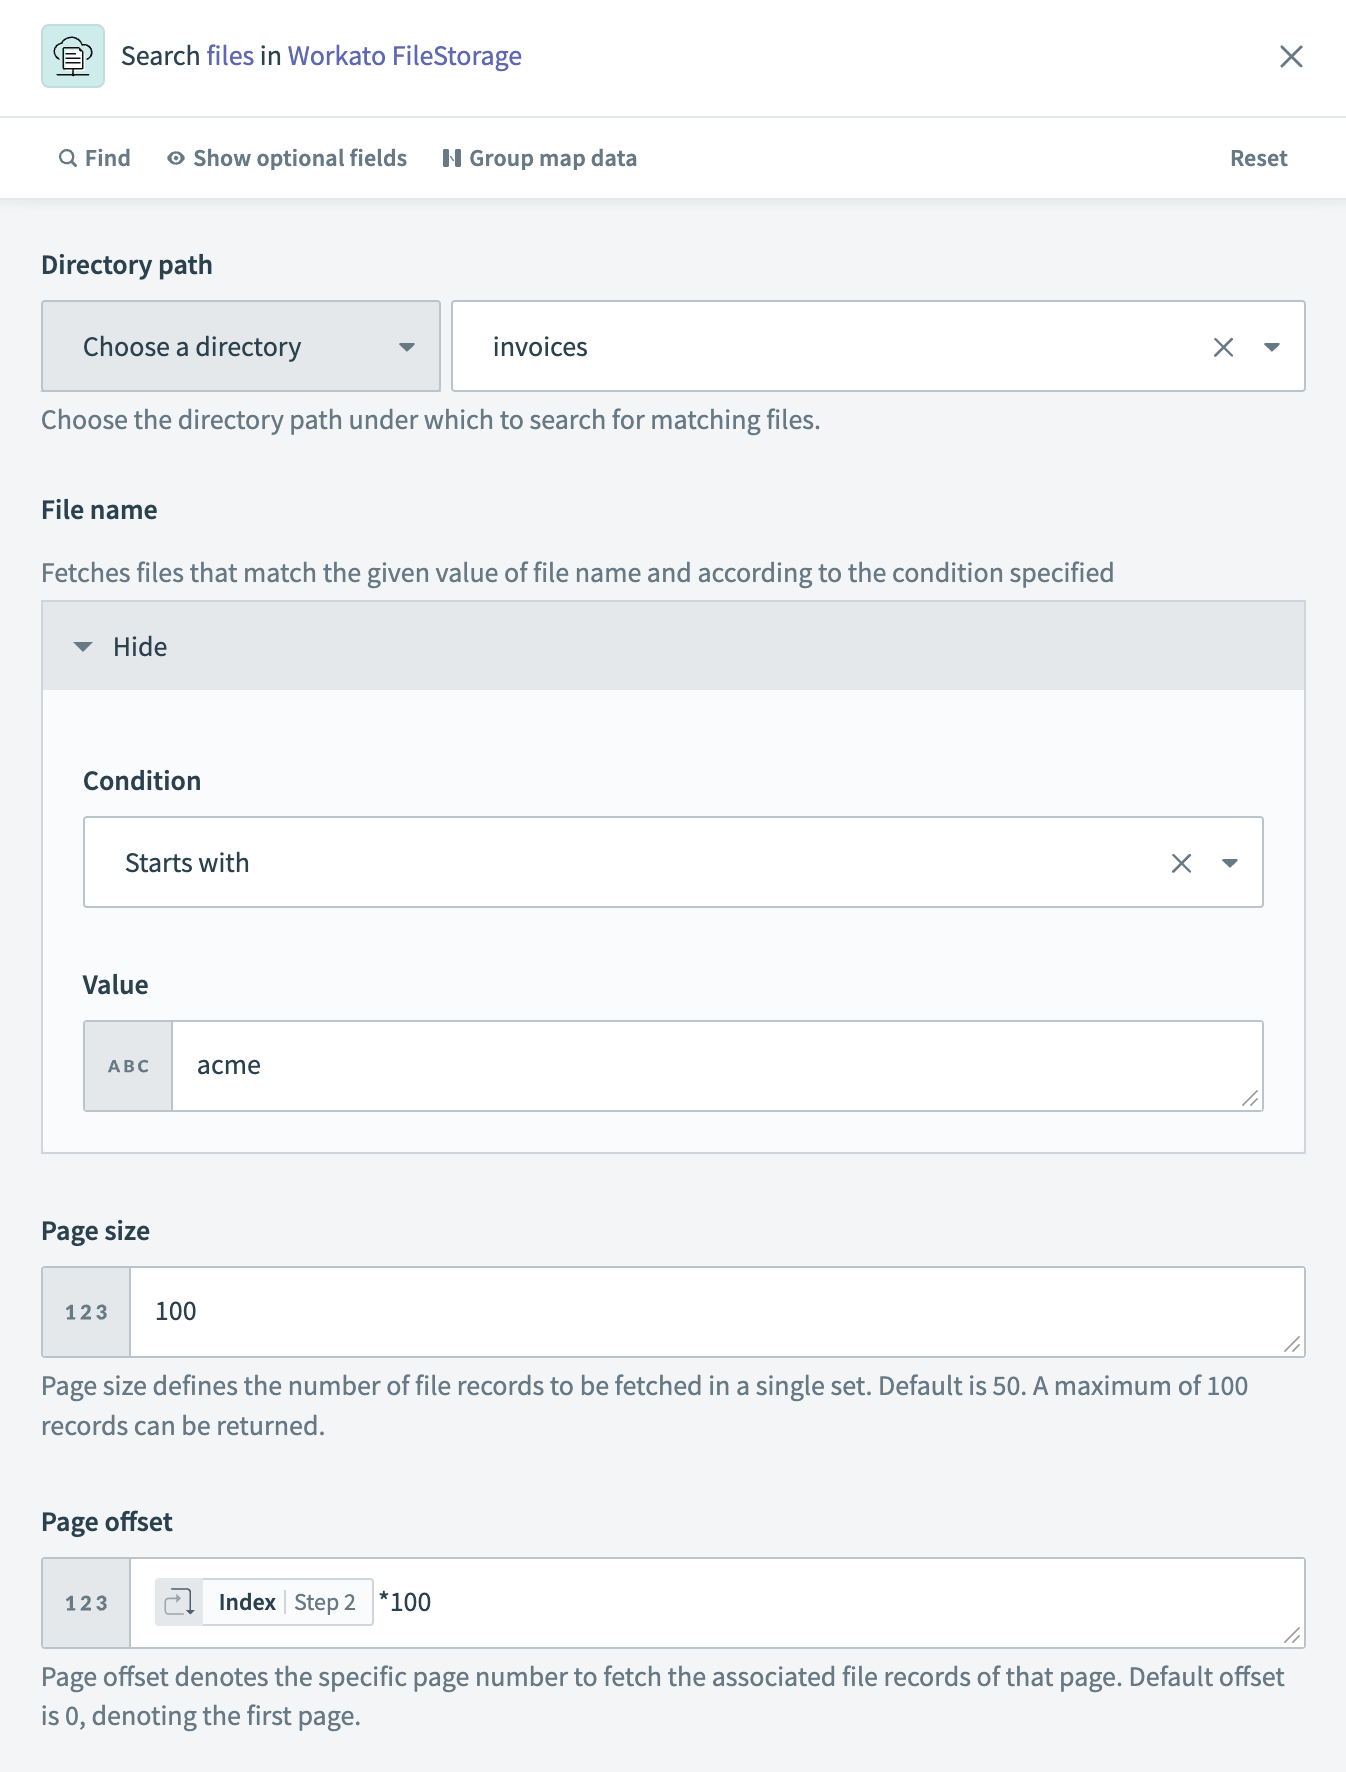Toggle Group map data
Viewport: 1346px width, 1772px height.
pyautogui.click(x=540, y=158)
